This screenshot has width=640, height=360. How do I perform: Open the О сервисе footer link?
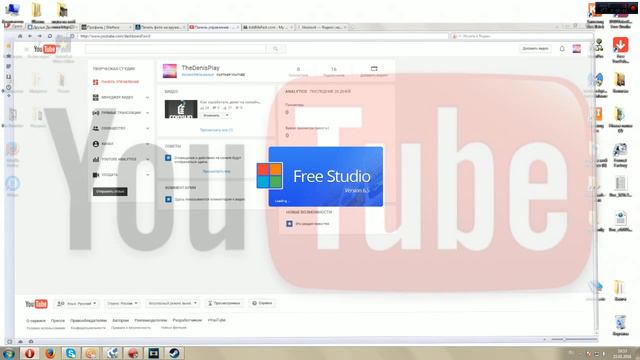tap(36, 320)
